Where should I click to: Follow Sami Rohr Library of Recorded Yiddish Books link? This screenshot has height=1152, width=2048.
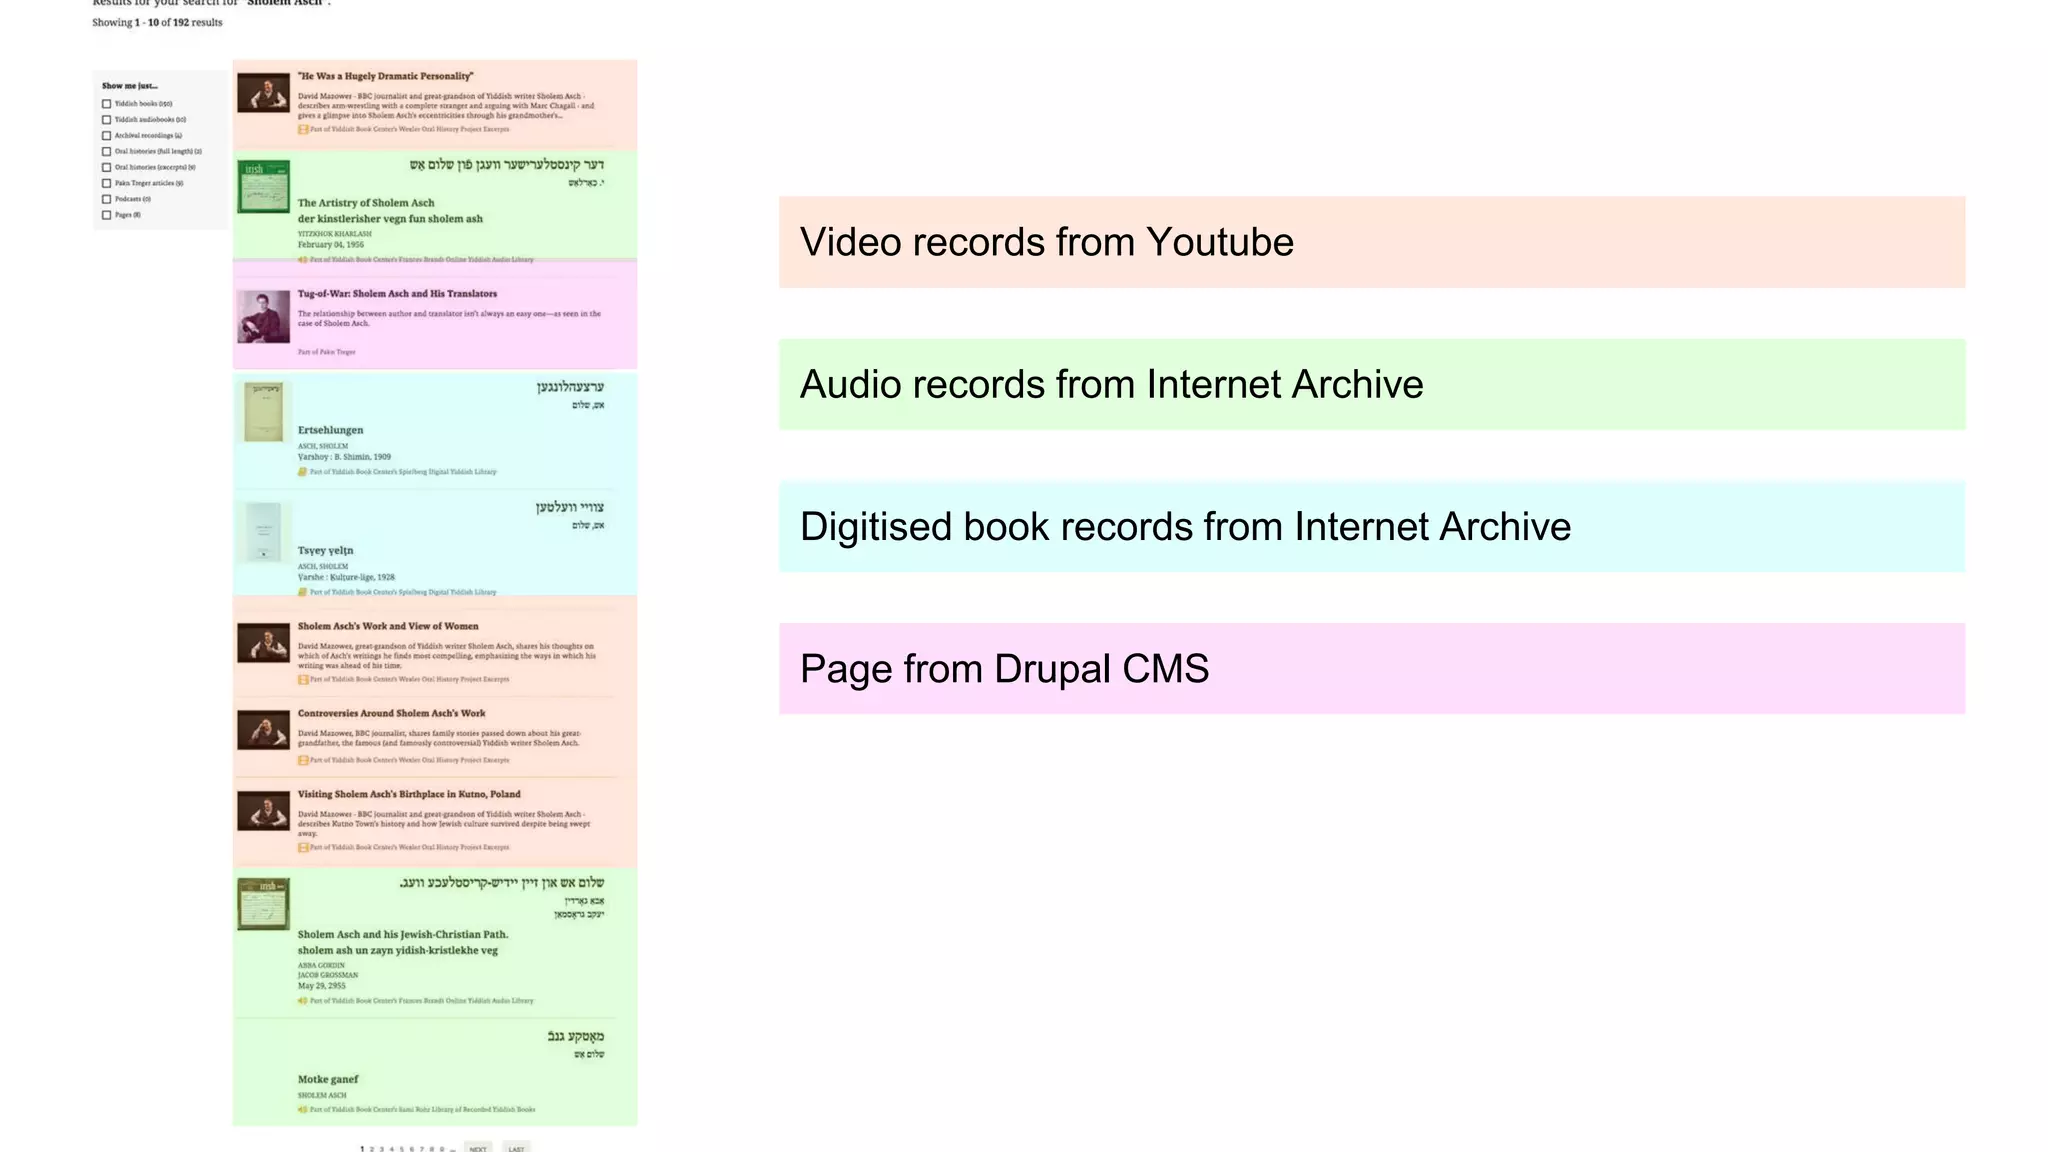coord(422,1109)
